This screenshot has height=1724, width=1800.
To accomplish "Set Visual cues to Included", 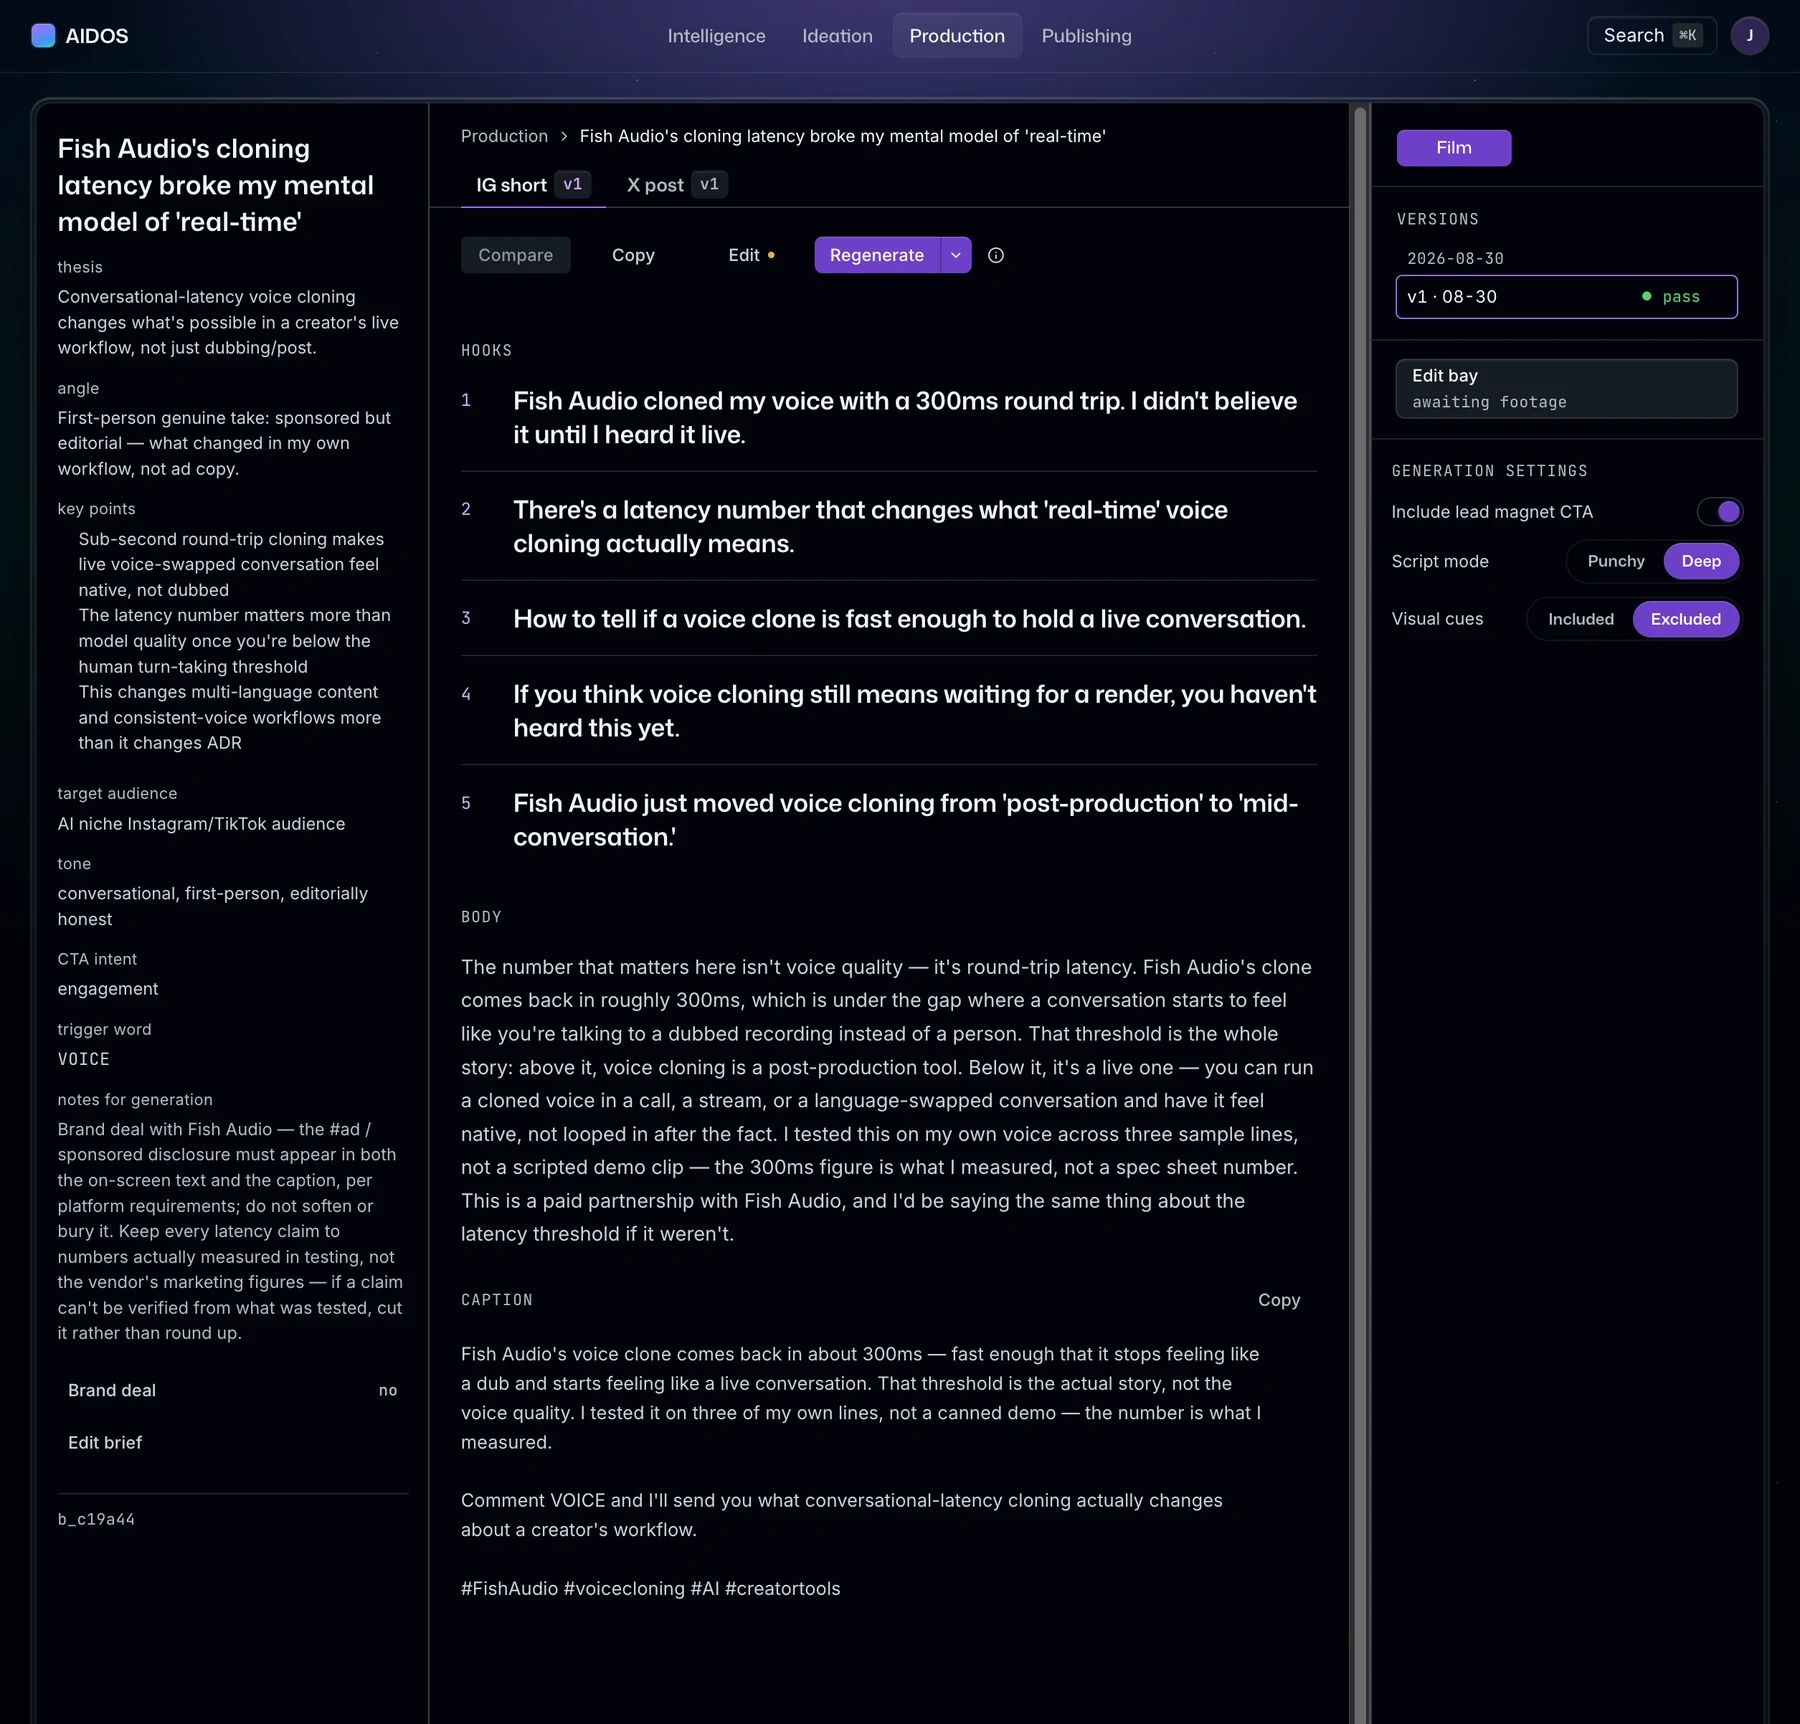I will pyautogui.click(x=1580, y=619).
